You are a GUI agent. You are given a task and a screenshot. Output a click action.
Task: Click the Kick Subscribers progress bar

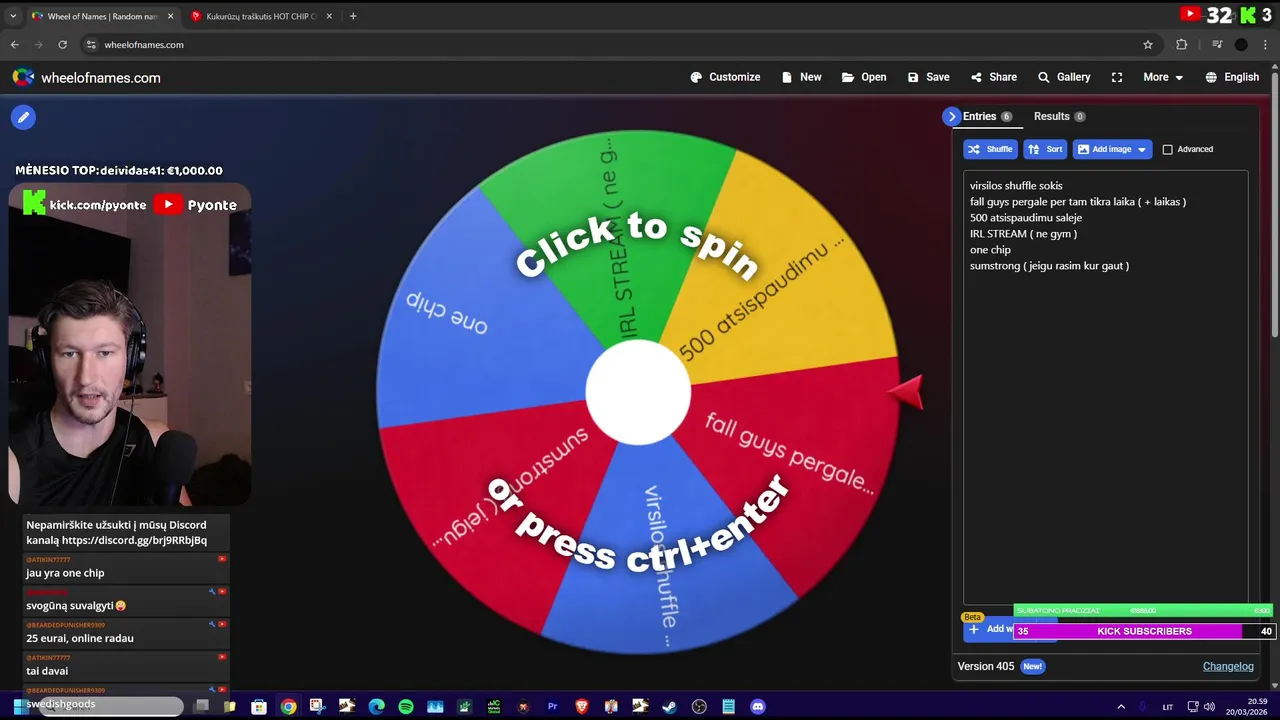click(1144, 631)
